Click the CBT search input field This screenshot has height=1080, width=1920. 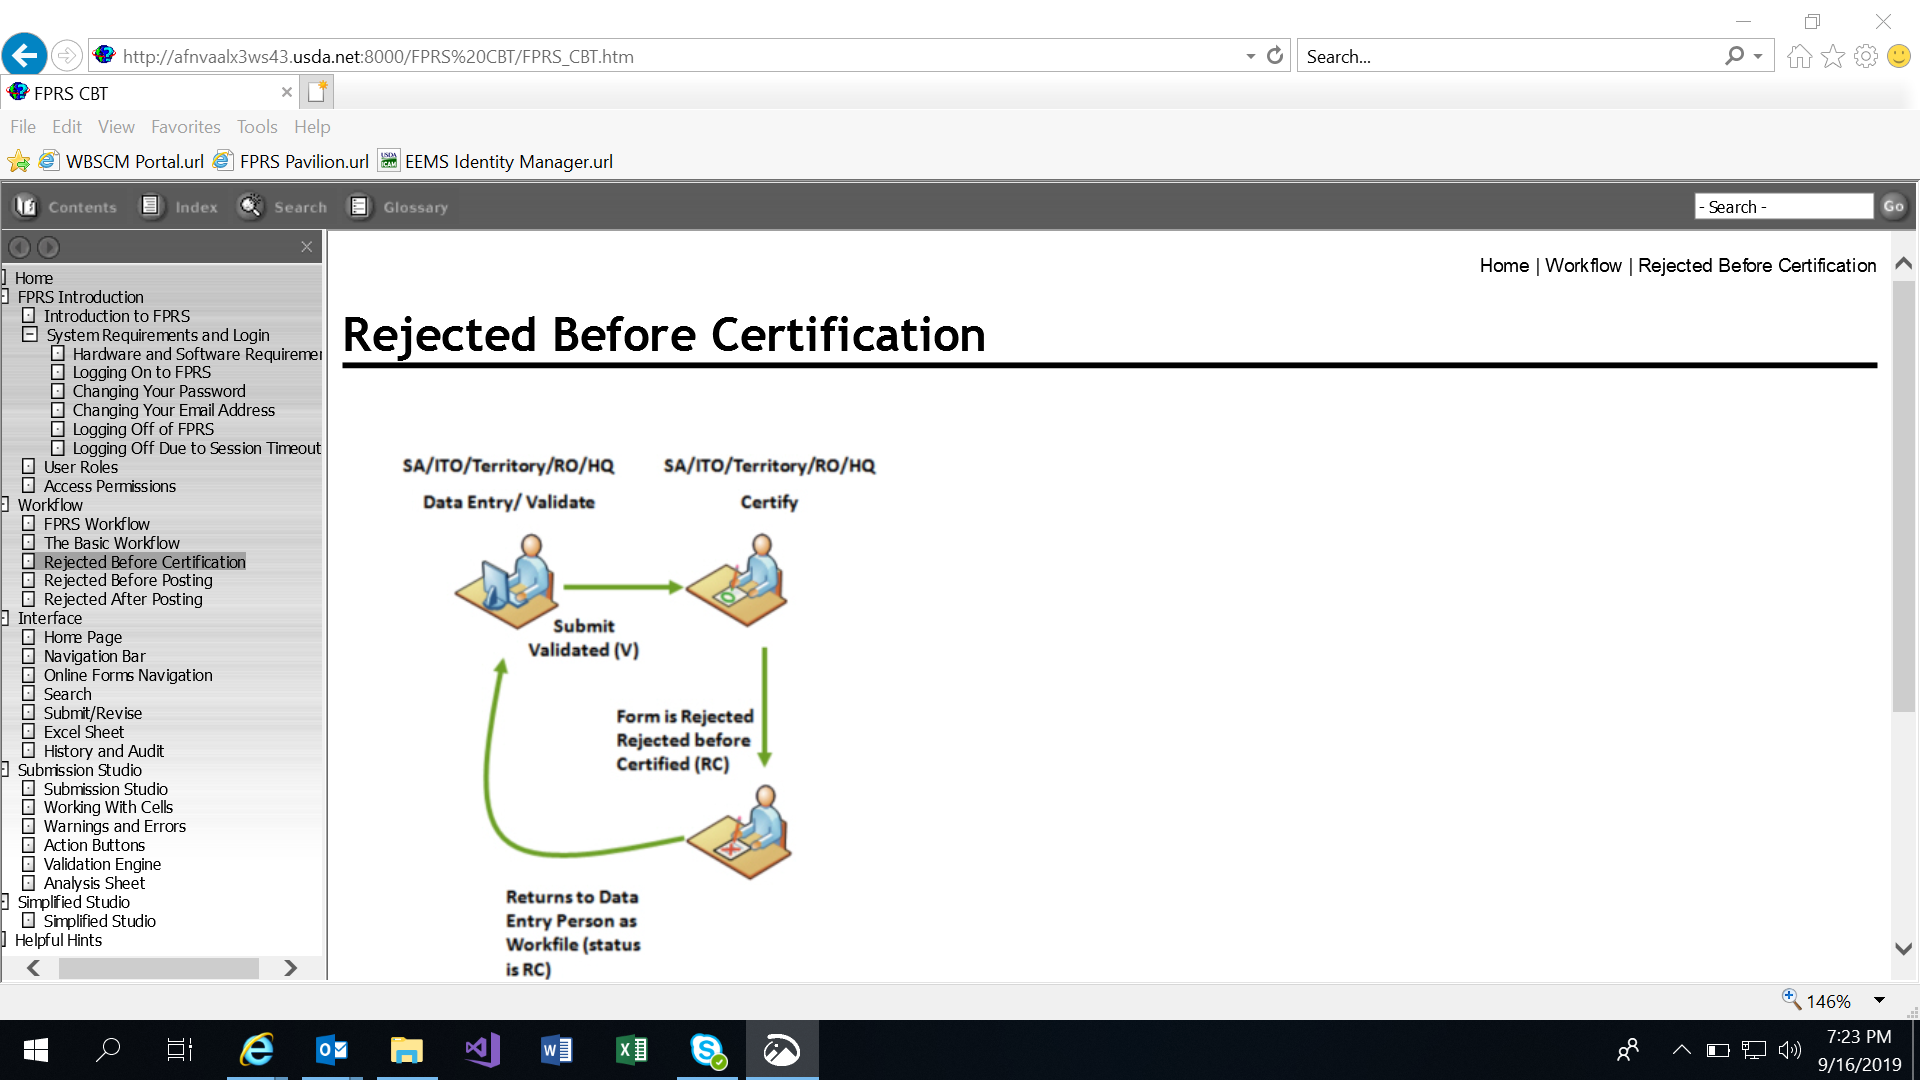coord(1783,206)
